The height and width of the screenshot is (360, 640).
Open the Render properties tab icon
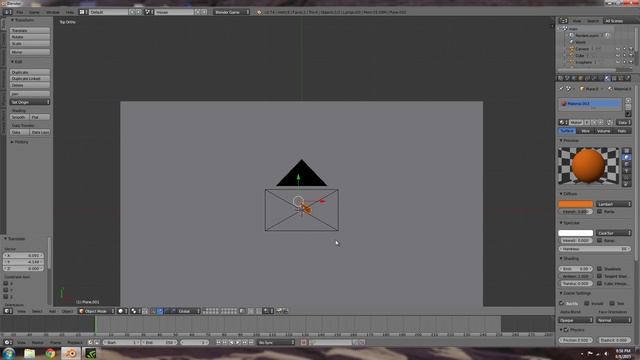[x=560, y=78]
